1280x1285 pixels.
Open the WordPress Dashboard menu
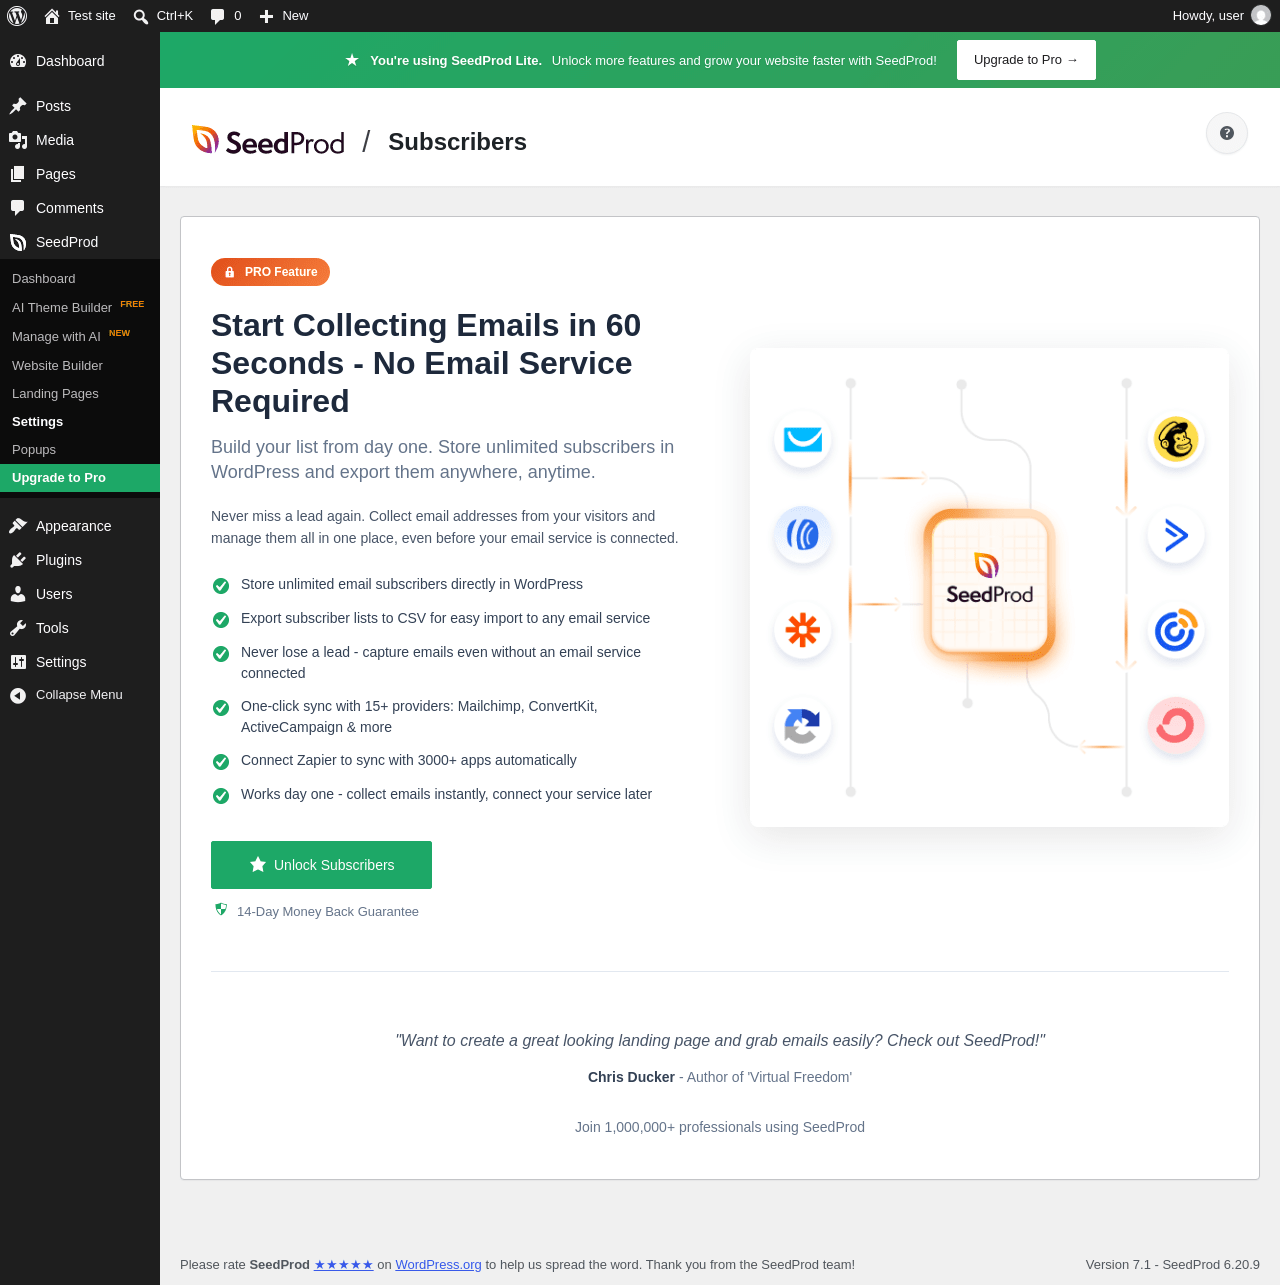pyautogui.click(x=80, y=61)
